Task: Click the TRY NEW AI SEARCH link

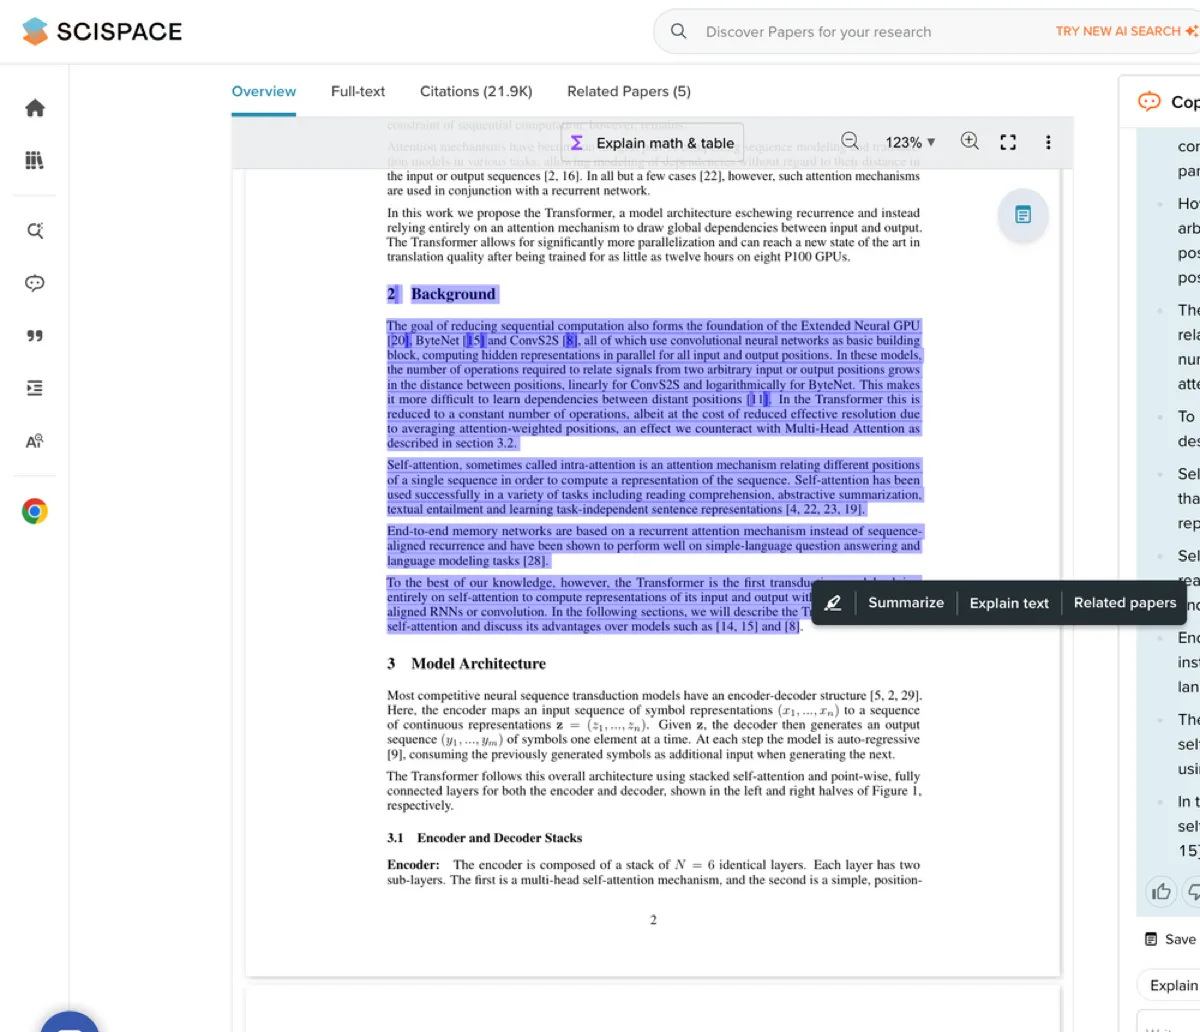Action: tap(1126, 31)
